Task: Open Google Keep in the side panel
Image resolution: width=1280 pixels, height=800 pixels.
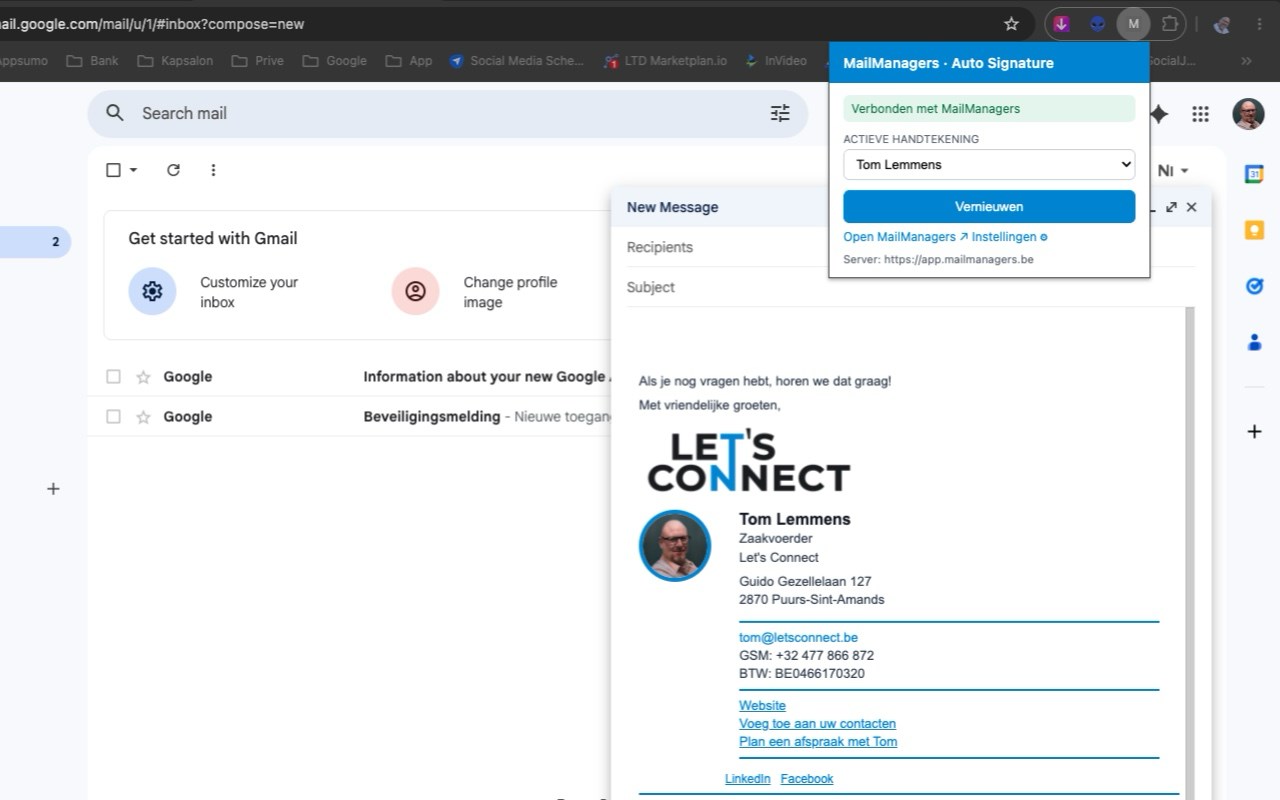Action: coord(1254,230)
